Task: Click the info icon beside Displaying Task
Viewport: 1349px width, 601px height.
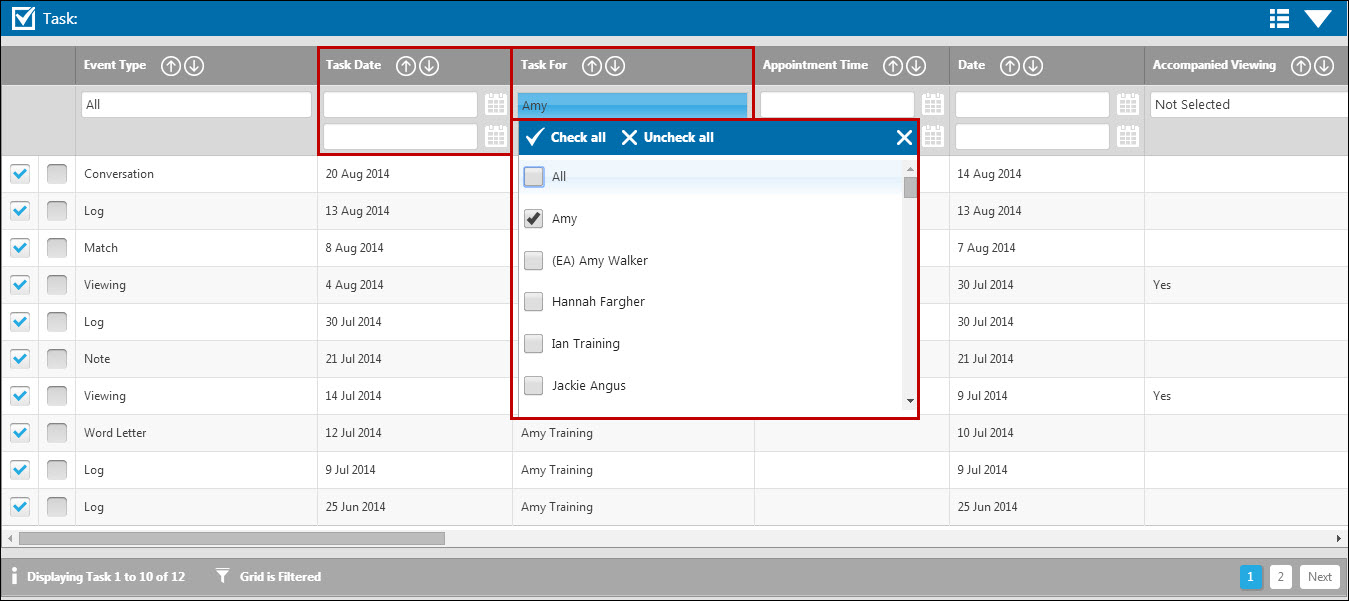Action: click(x=14, y=576)
